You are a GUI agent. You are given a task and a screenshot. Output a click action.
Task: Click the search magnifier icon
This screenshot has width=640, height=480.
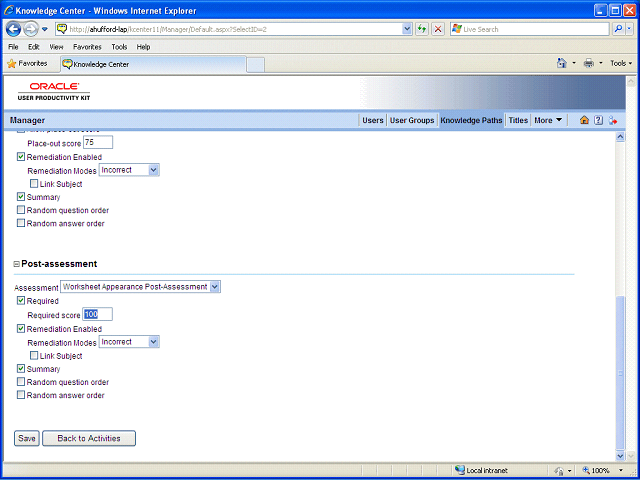click(x=618, y=29)
